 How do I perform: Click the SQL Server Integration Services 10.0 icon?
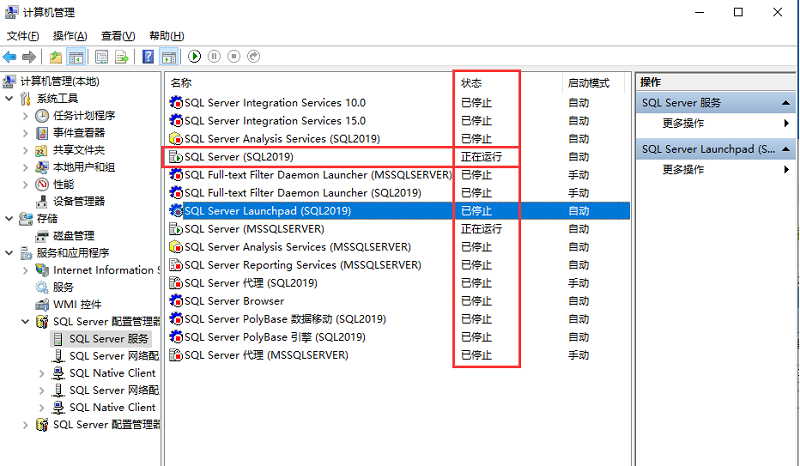(x=176, y=103)
